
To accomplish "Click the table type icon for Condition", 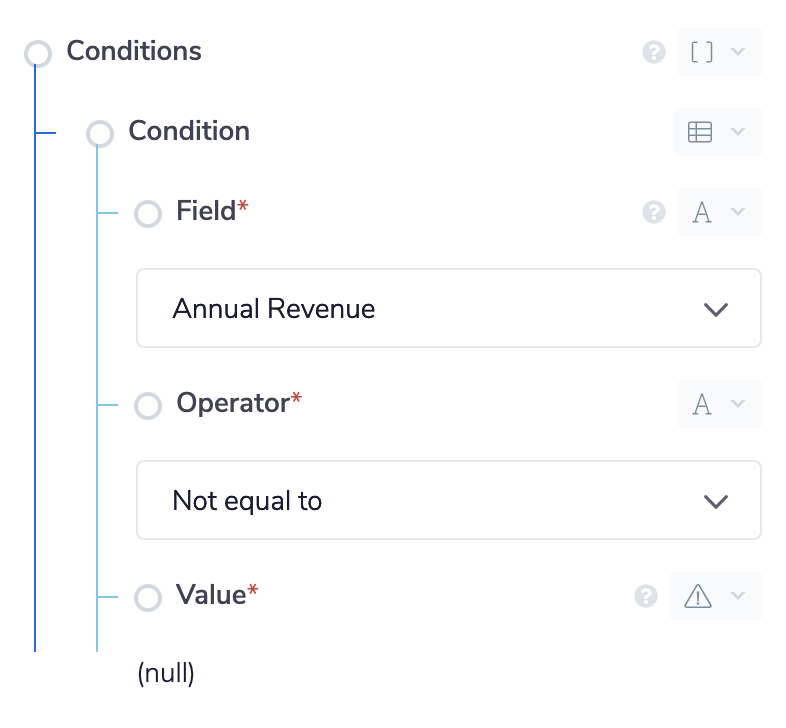I will (x=700, y=132).
